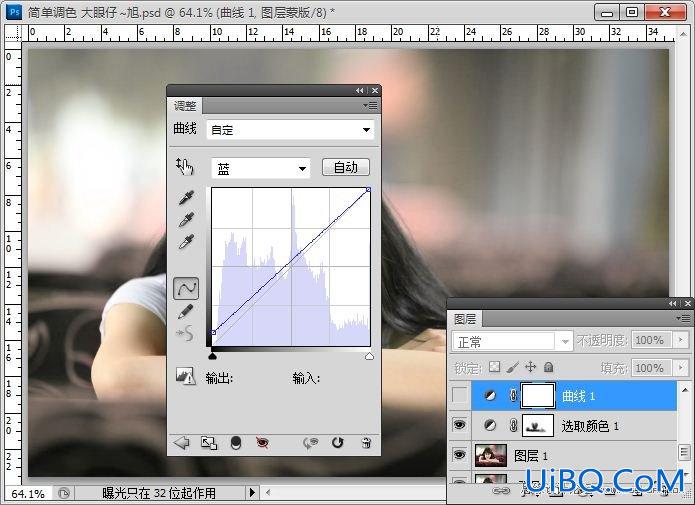Click the clip to layer circle icon
Screen dimensions: 695x505
(236, 442)
